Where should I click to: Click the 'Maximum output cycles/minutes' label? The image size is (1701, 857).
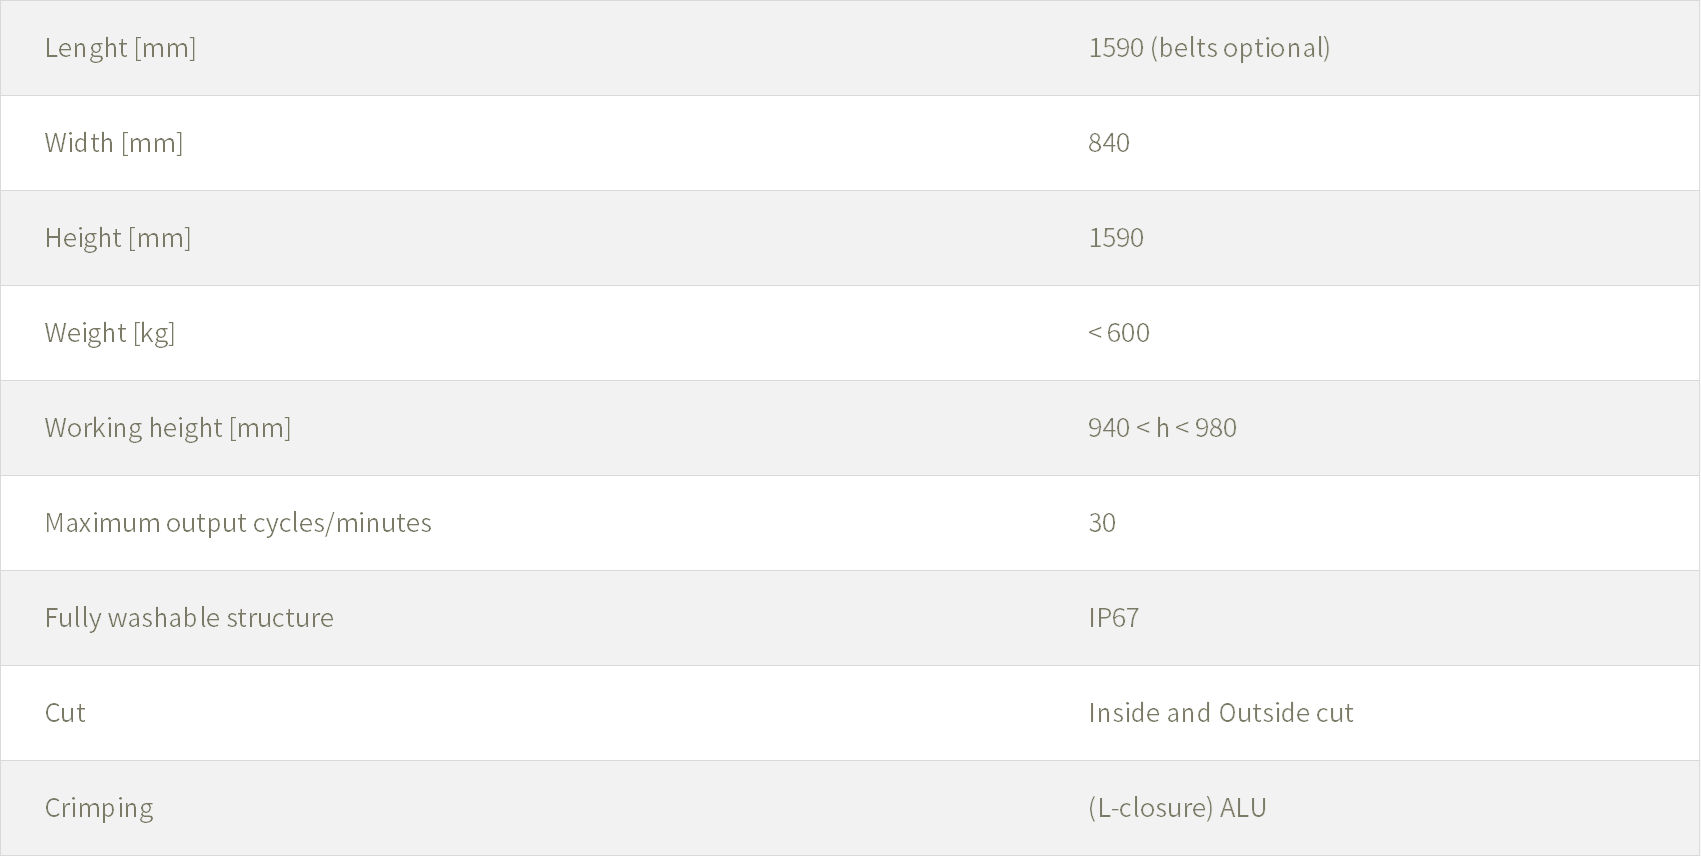tap(237, 523)
